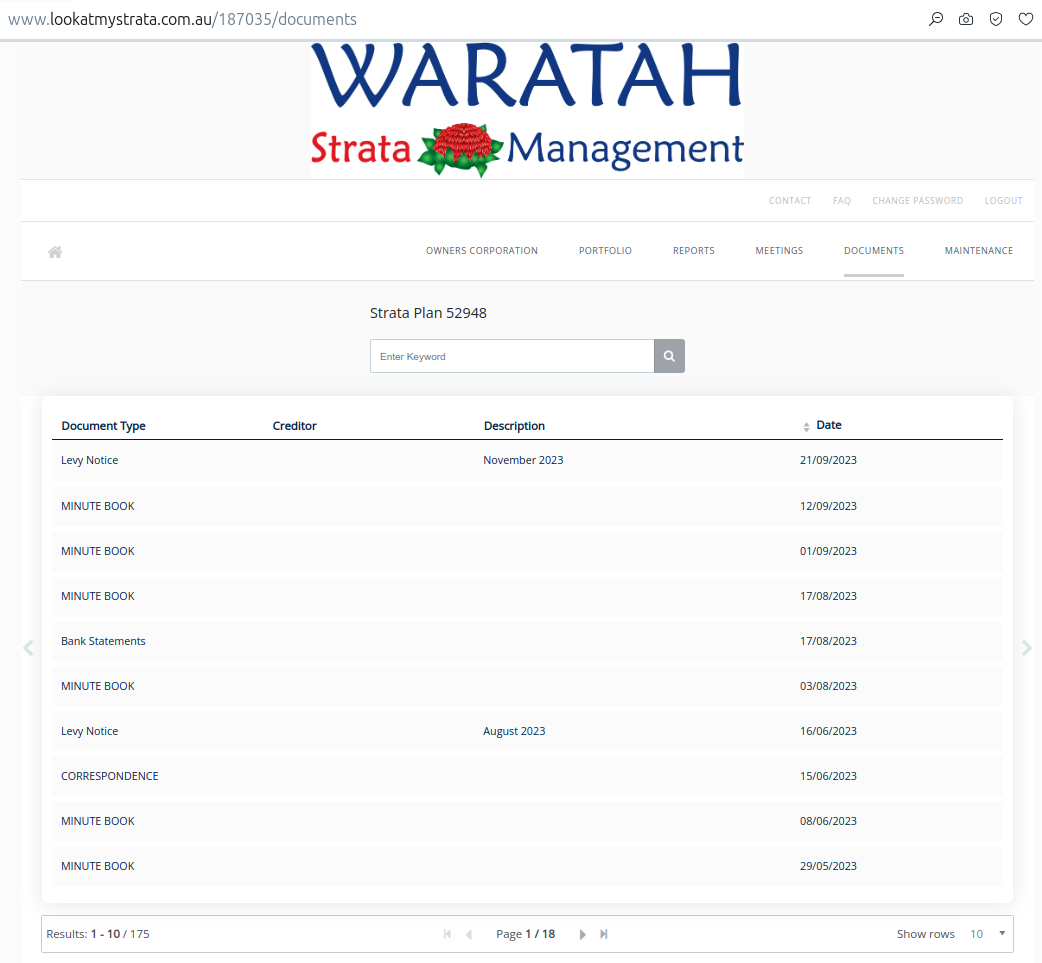Go to the previous results page arrow
This screenshot has height=963, width=1042.
(x=469, y=934)
